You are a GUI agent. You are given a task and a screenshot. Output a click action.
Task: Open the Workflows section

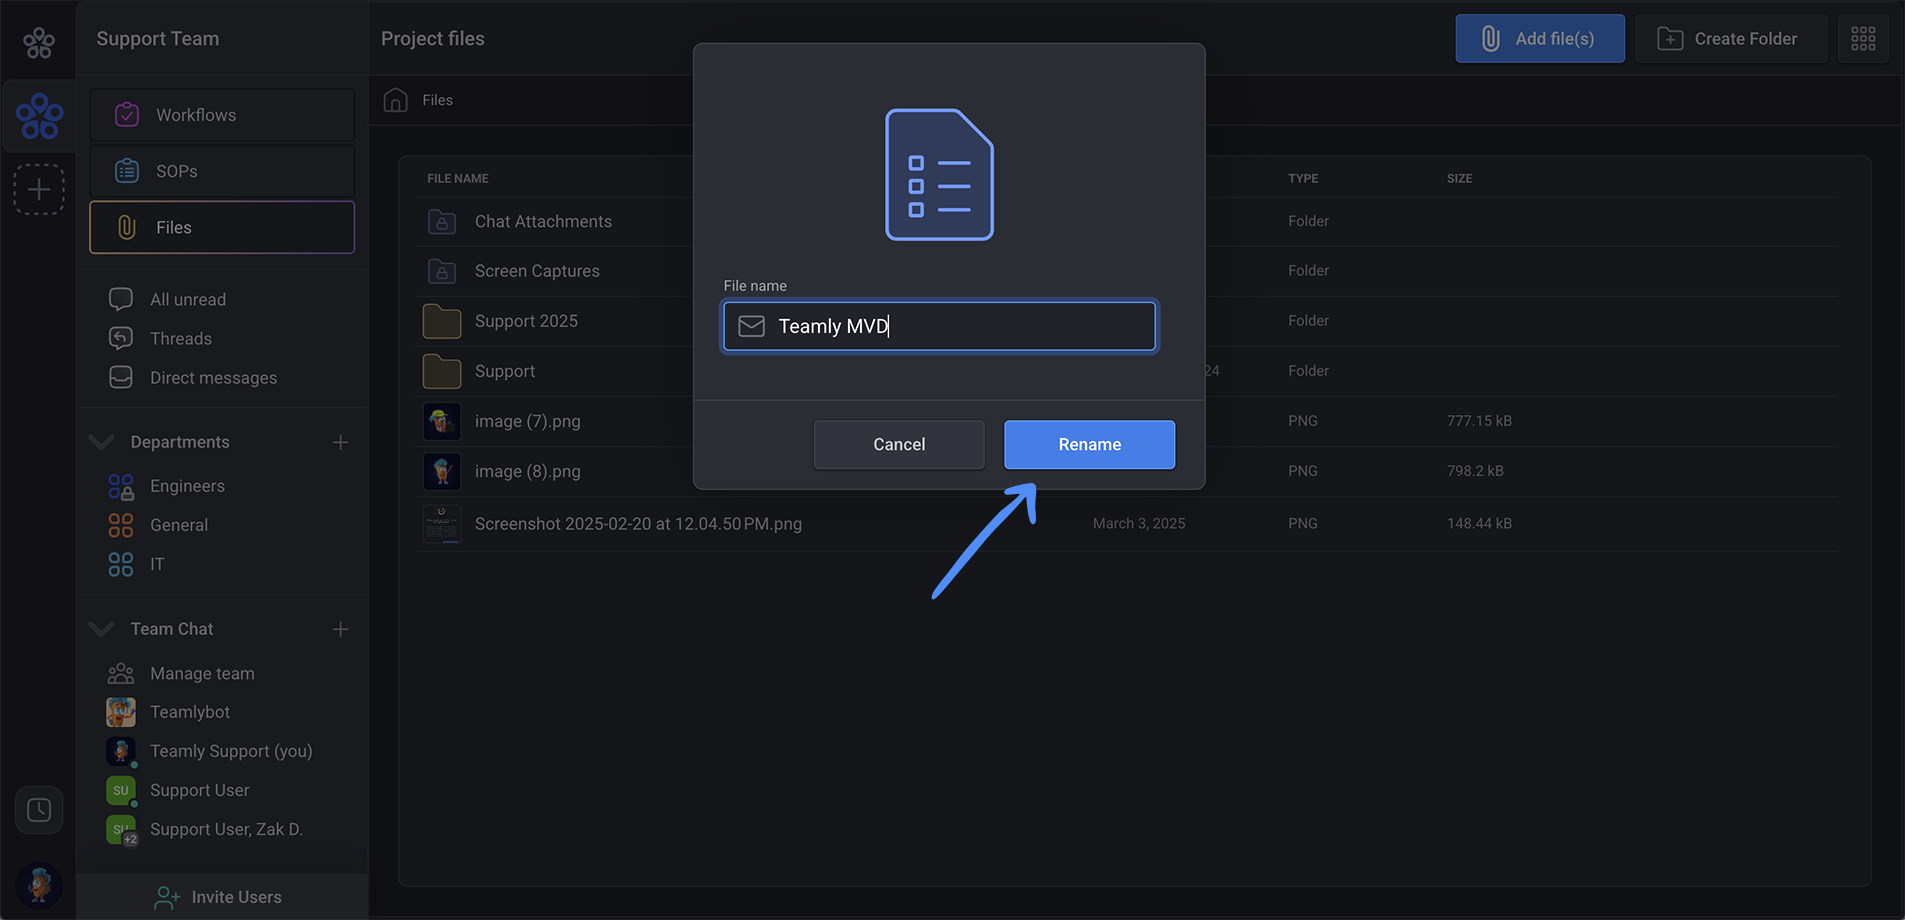click(222, 115)
